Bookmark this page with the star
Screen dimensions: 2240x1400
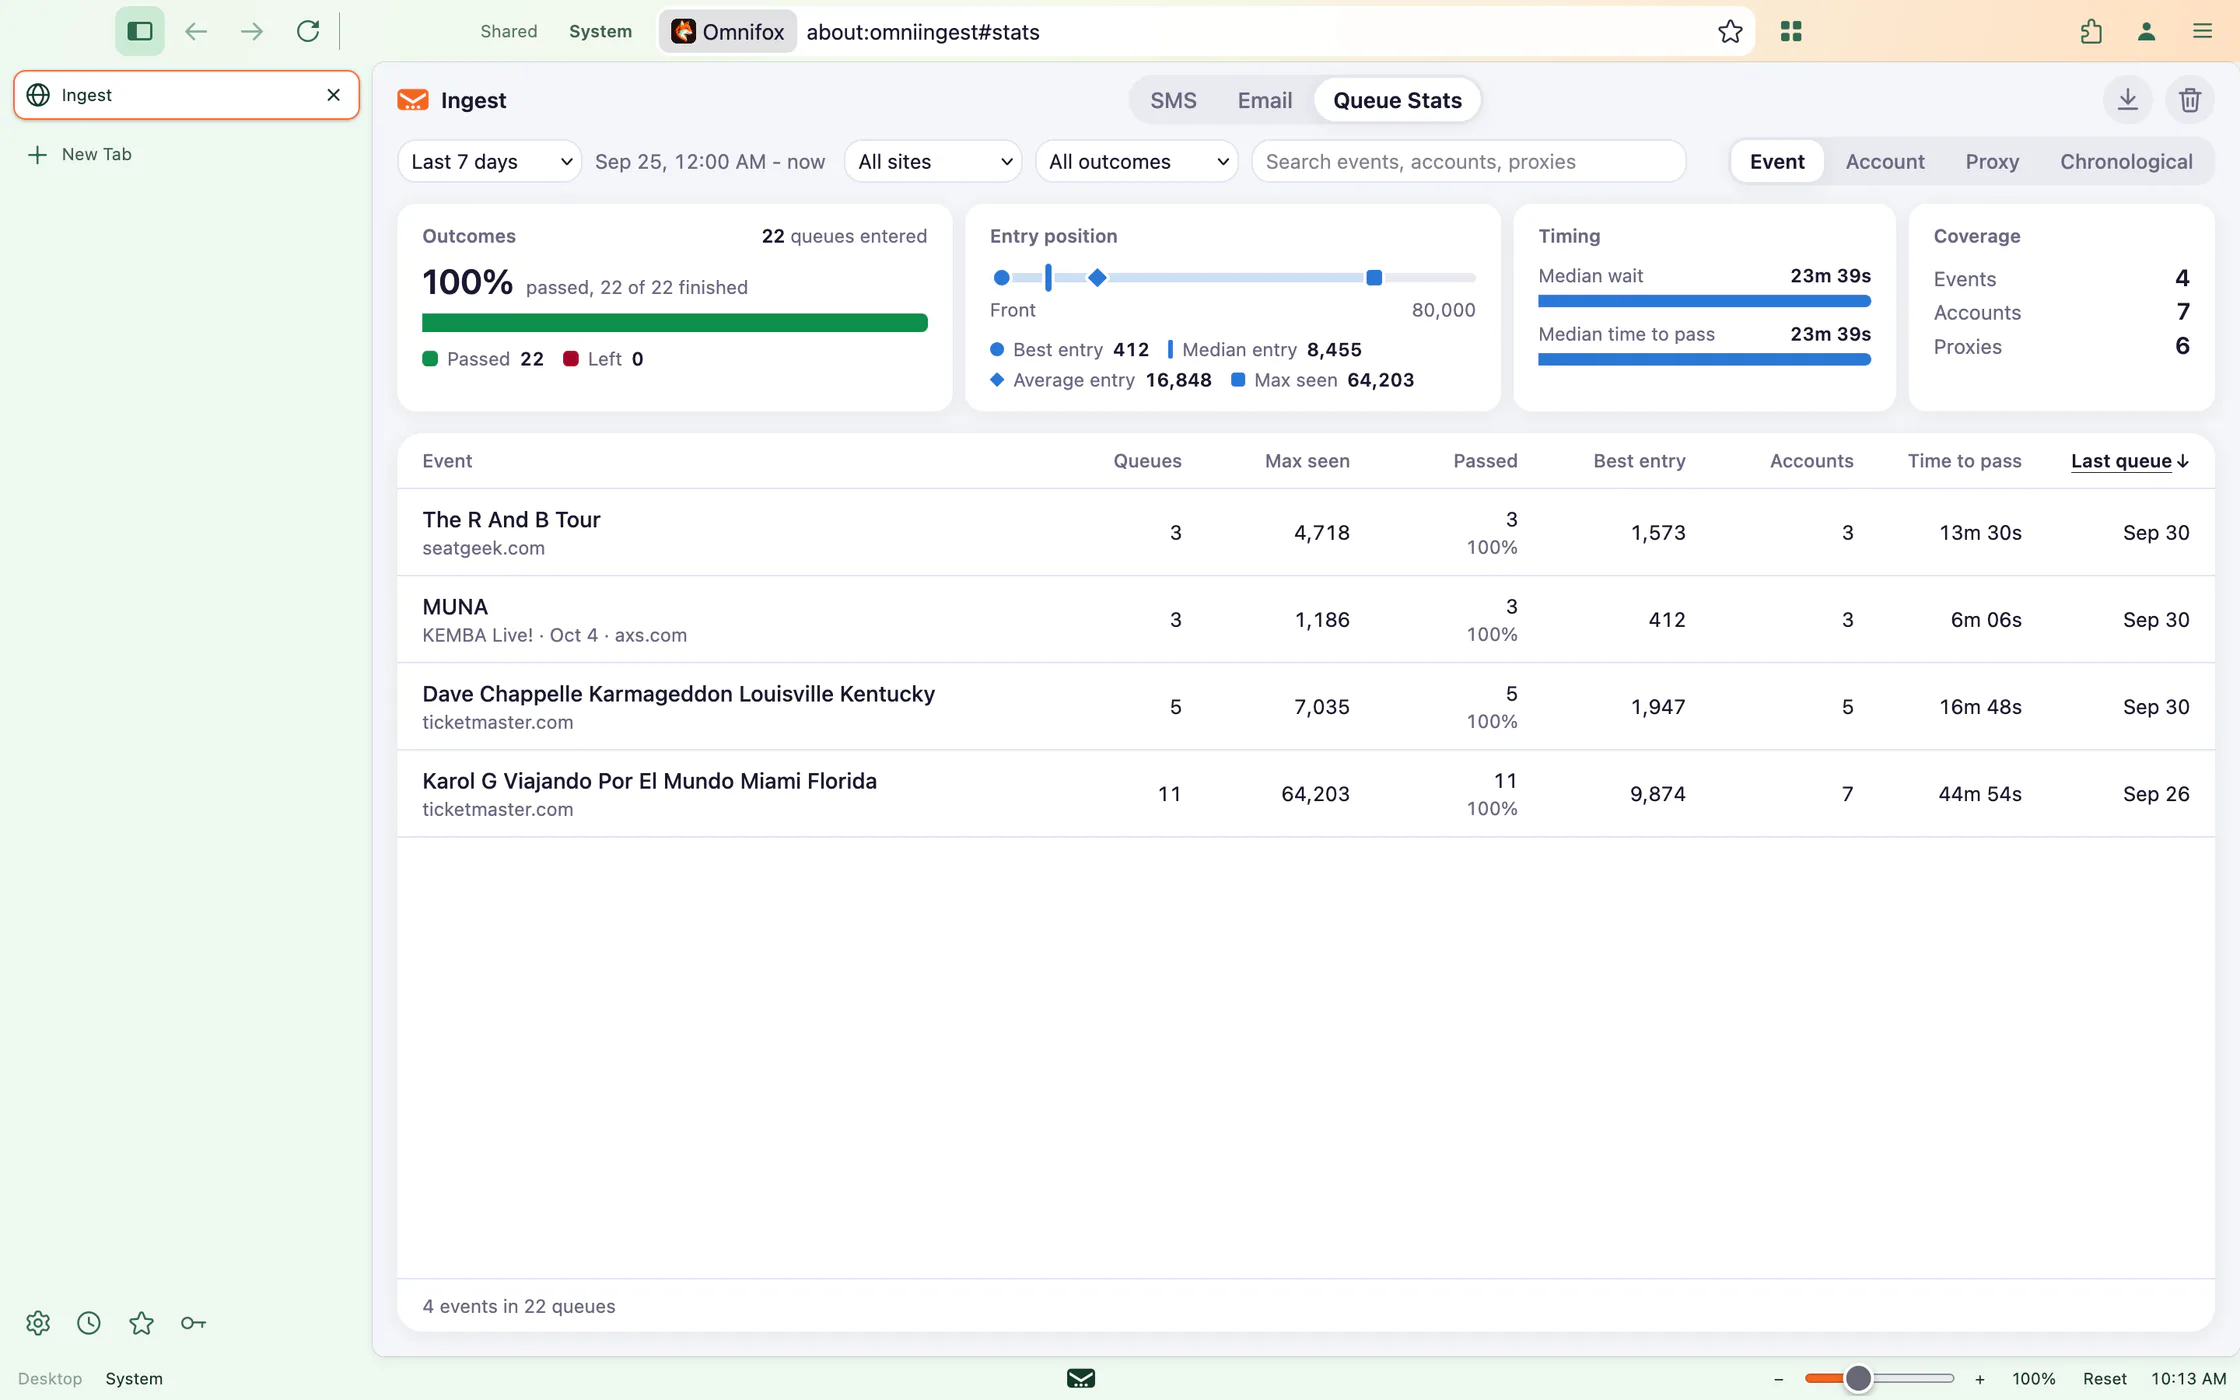(1730, 31)
